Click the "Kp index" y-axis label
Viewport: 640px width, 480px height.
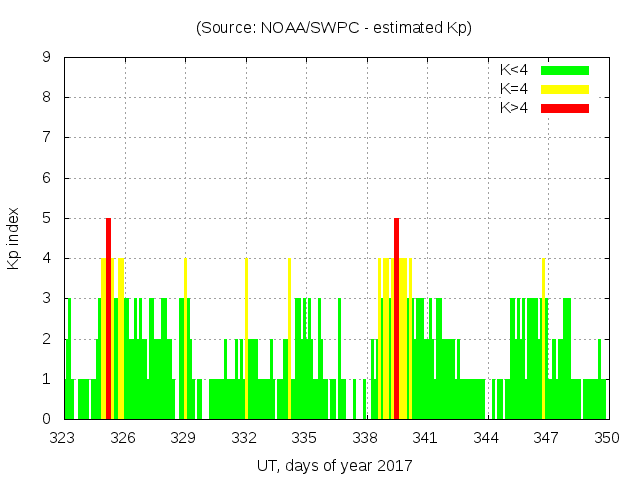pyautogui.click(x=14, y=238)
